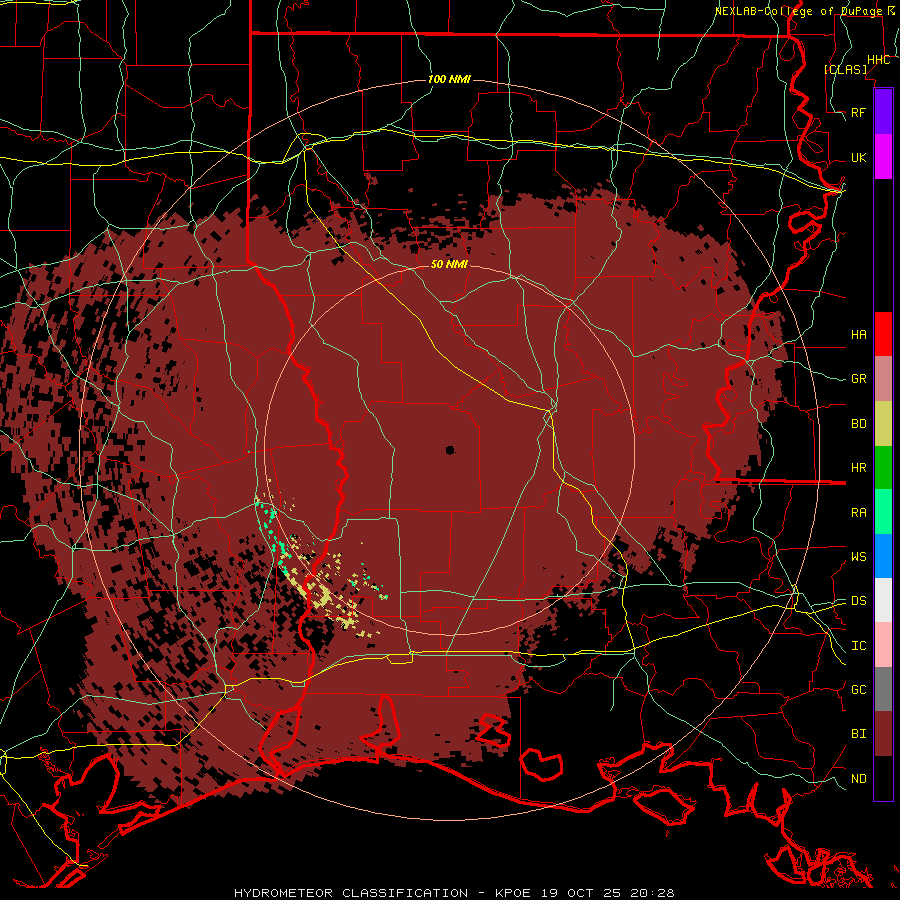Screen dimensions: 900x900
Task: Click the RA mint-green legend swatch
Action: (x=883, y=512)
